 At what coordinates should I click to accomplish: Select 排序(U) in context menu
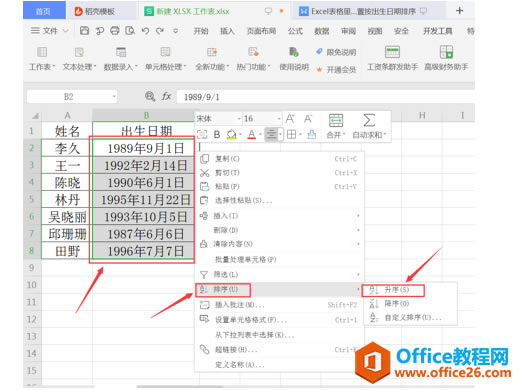pos(279,289)
